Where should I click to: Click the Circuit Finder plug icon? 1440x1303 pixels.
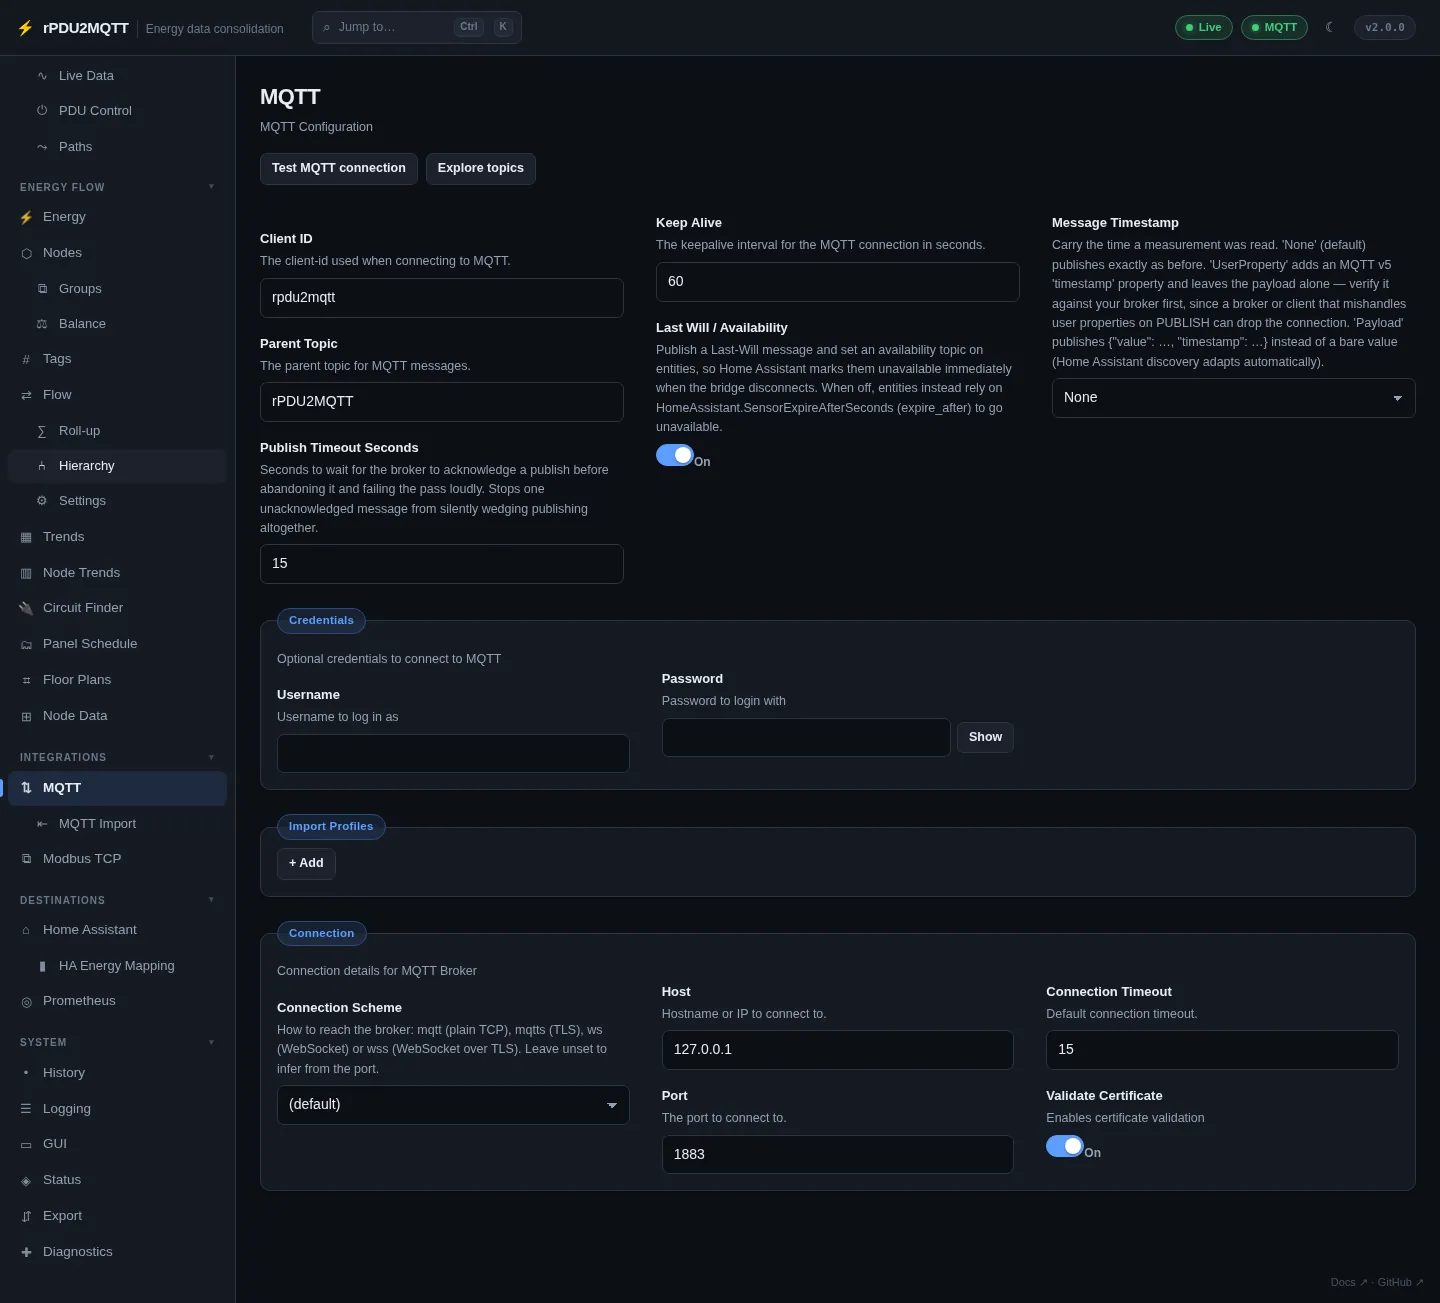coord(26,608)
